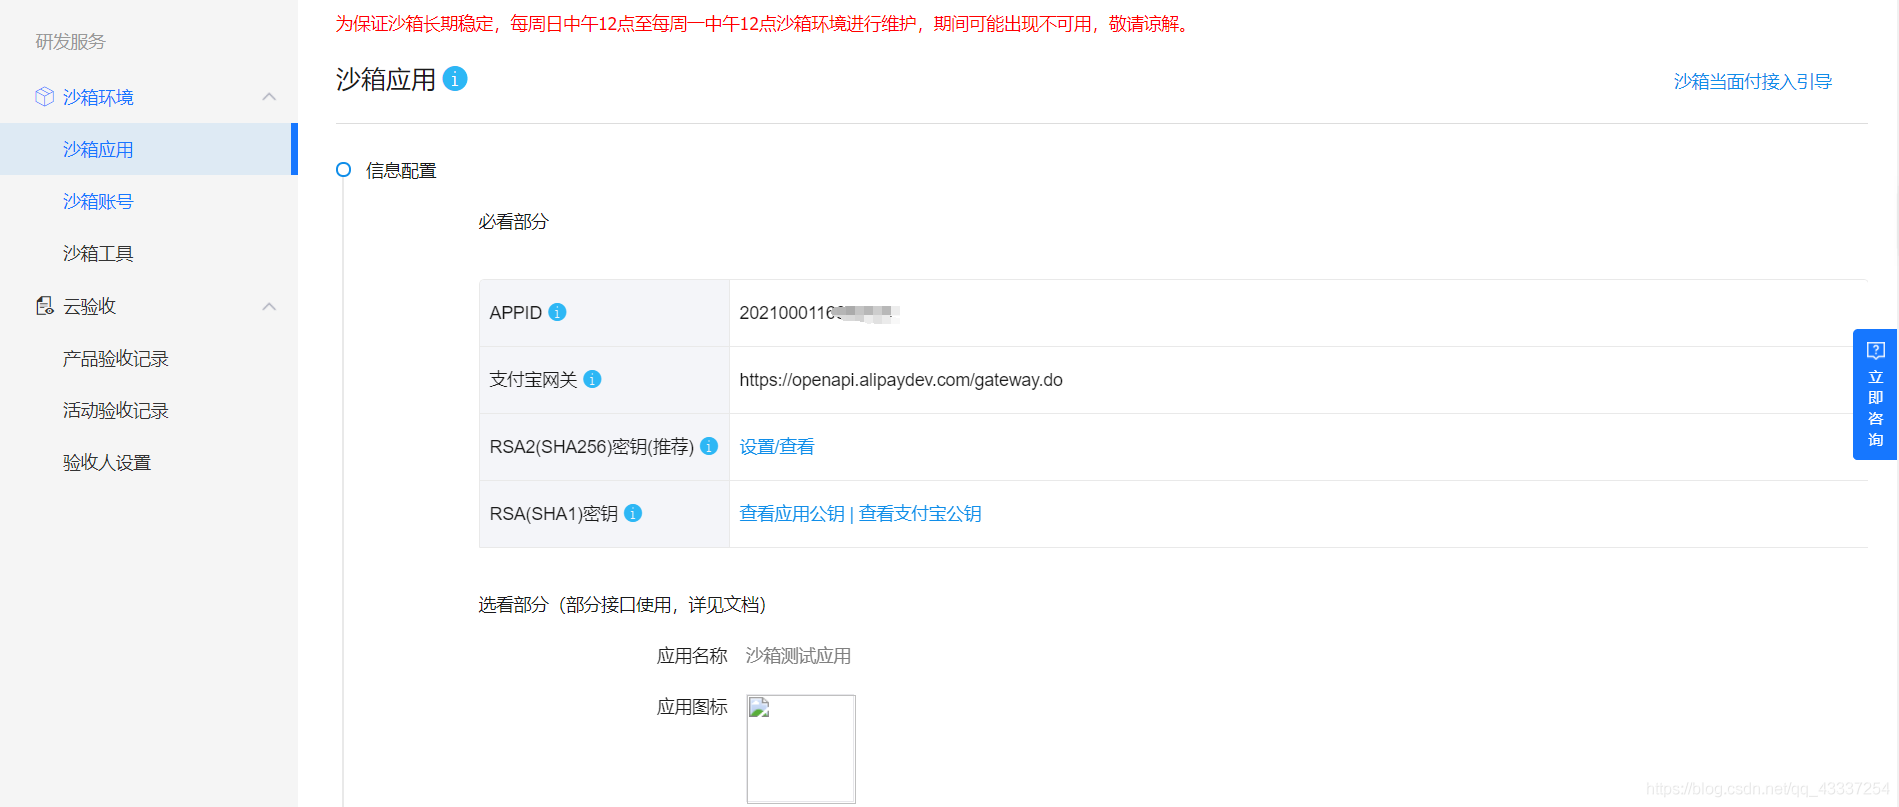Click the 沙箱测试应用 name value
Screen dimensions: 1899x807
click(x=798, y=656)
